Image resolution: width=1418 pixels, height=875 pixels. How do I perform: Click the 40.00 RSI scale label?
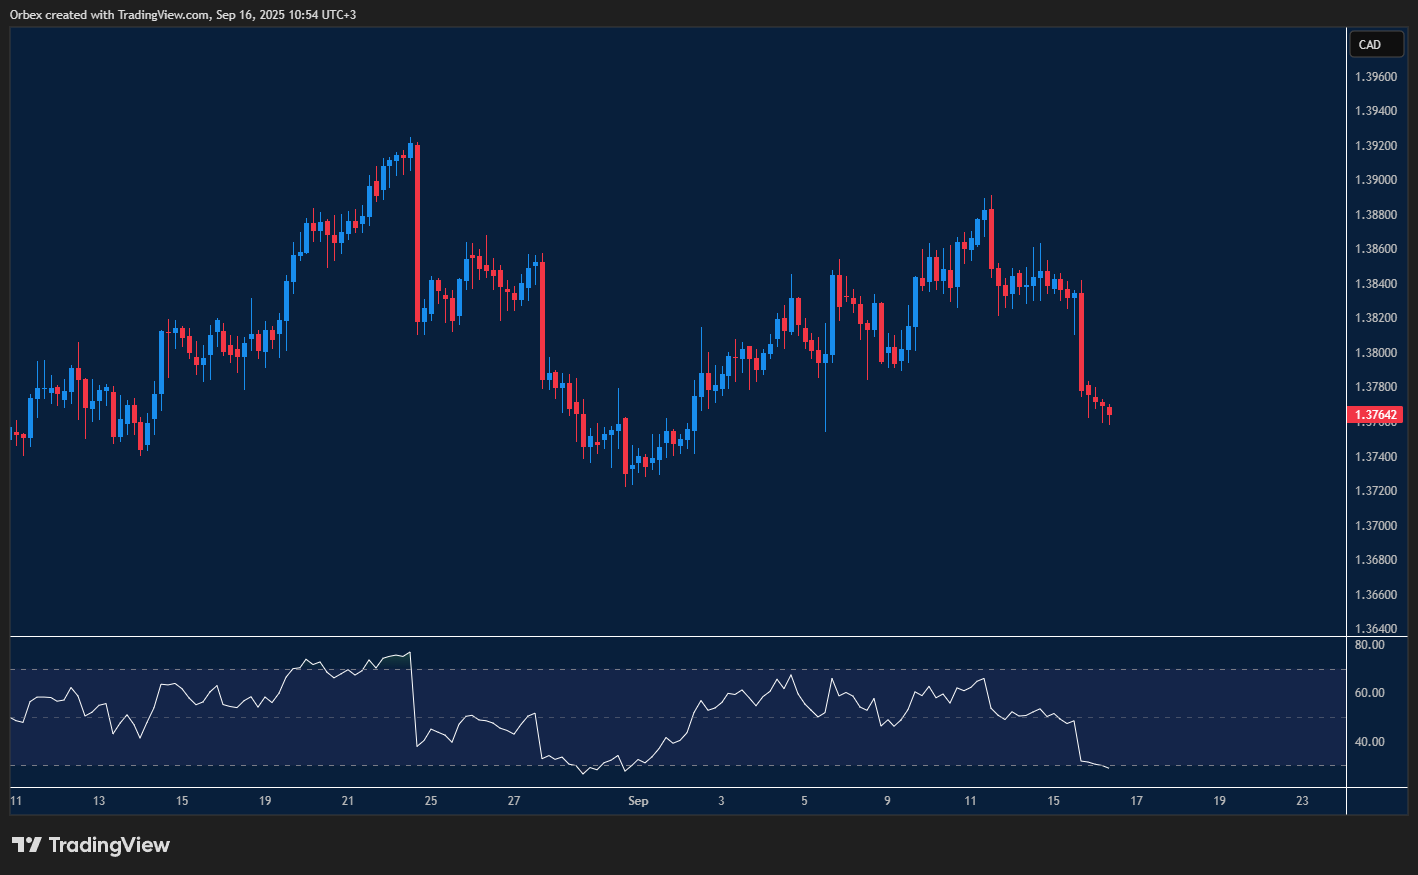coord(1369,742)
